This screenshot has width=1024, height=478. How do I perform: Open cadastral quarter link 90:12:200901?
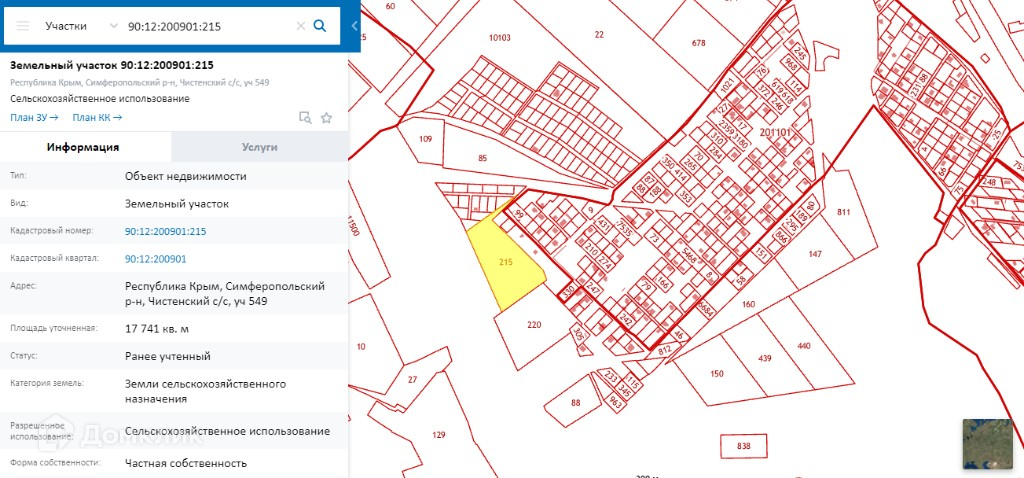pyautogui.click(x=155, y=259)
